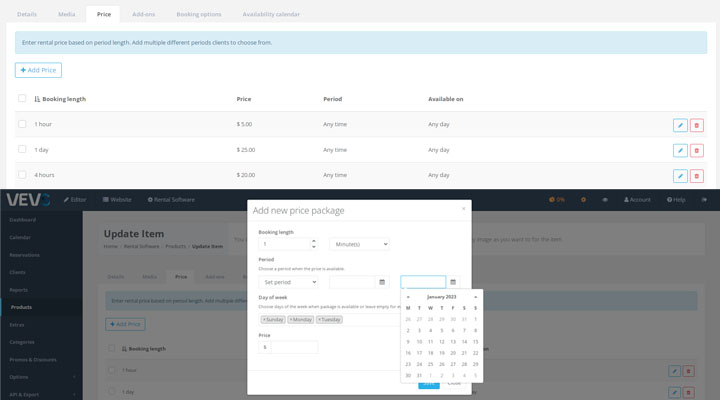Open the Rental Software menu in navbar
720x400 pixels.
pos(171,200)
